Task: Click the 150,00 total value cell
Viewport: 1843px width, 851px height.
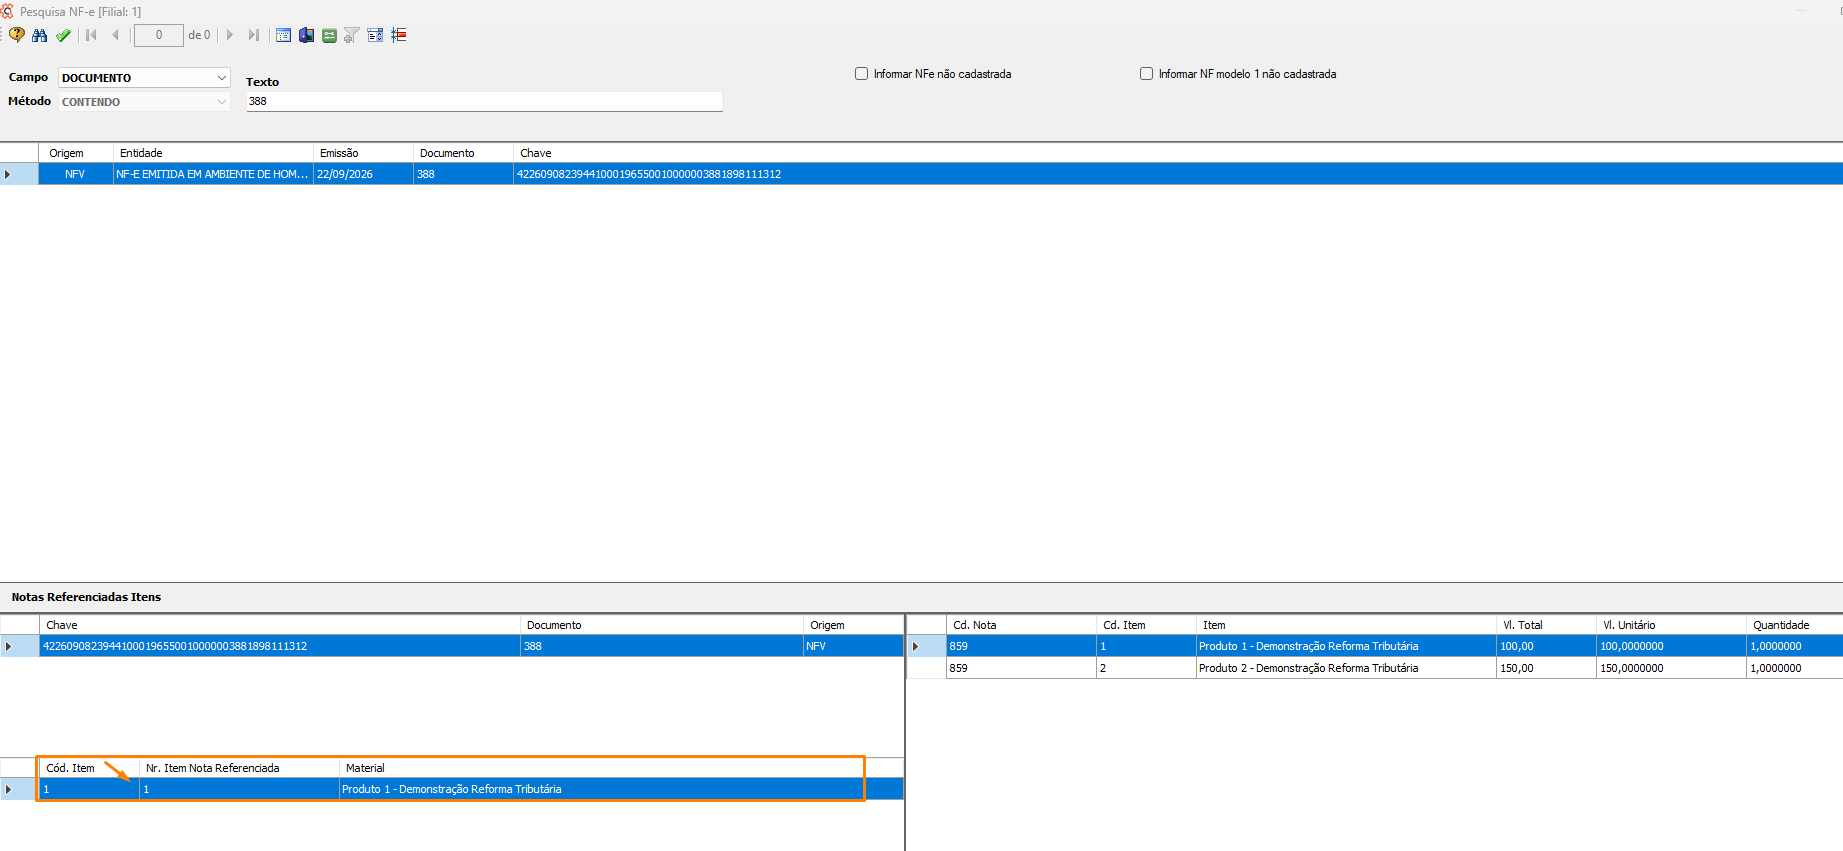Action: [1546, 668]
